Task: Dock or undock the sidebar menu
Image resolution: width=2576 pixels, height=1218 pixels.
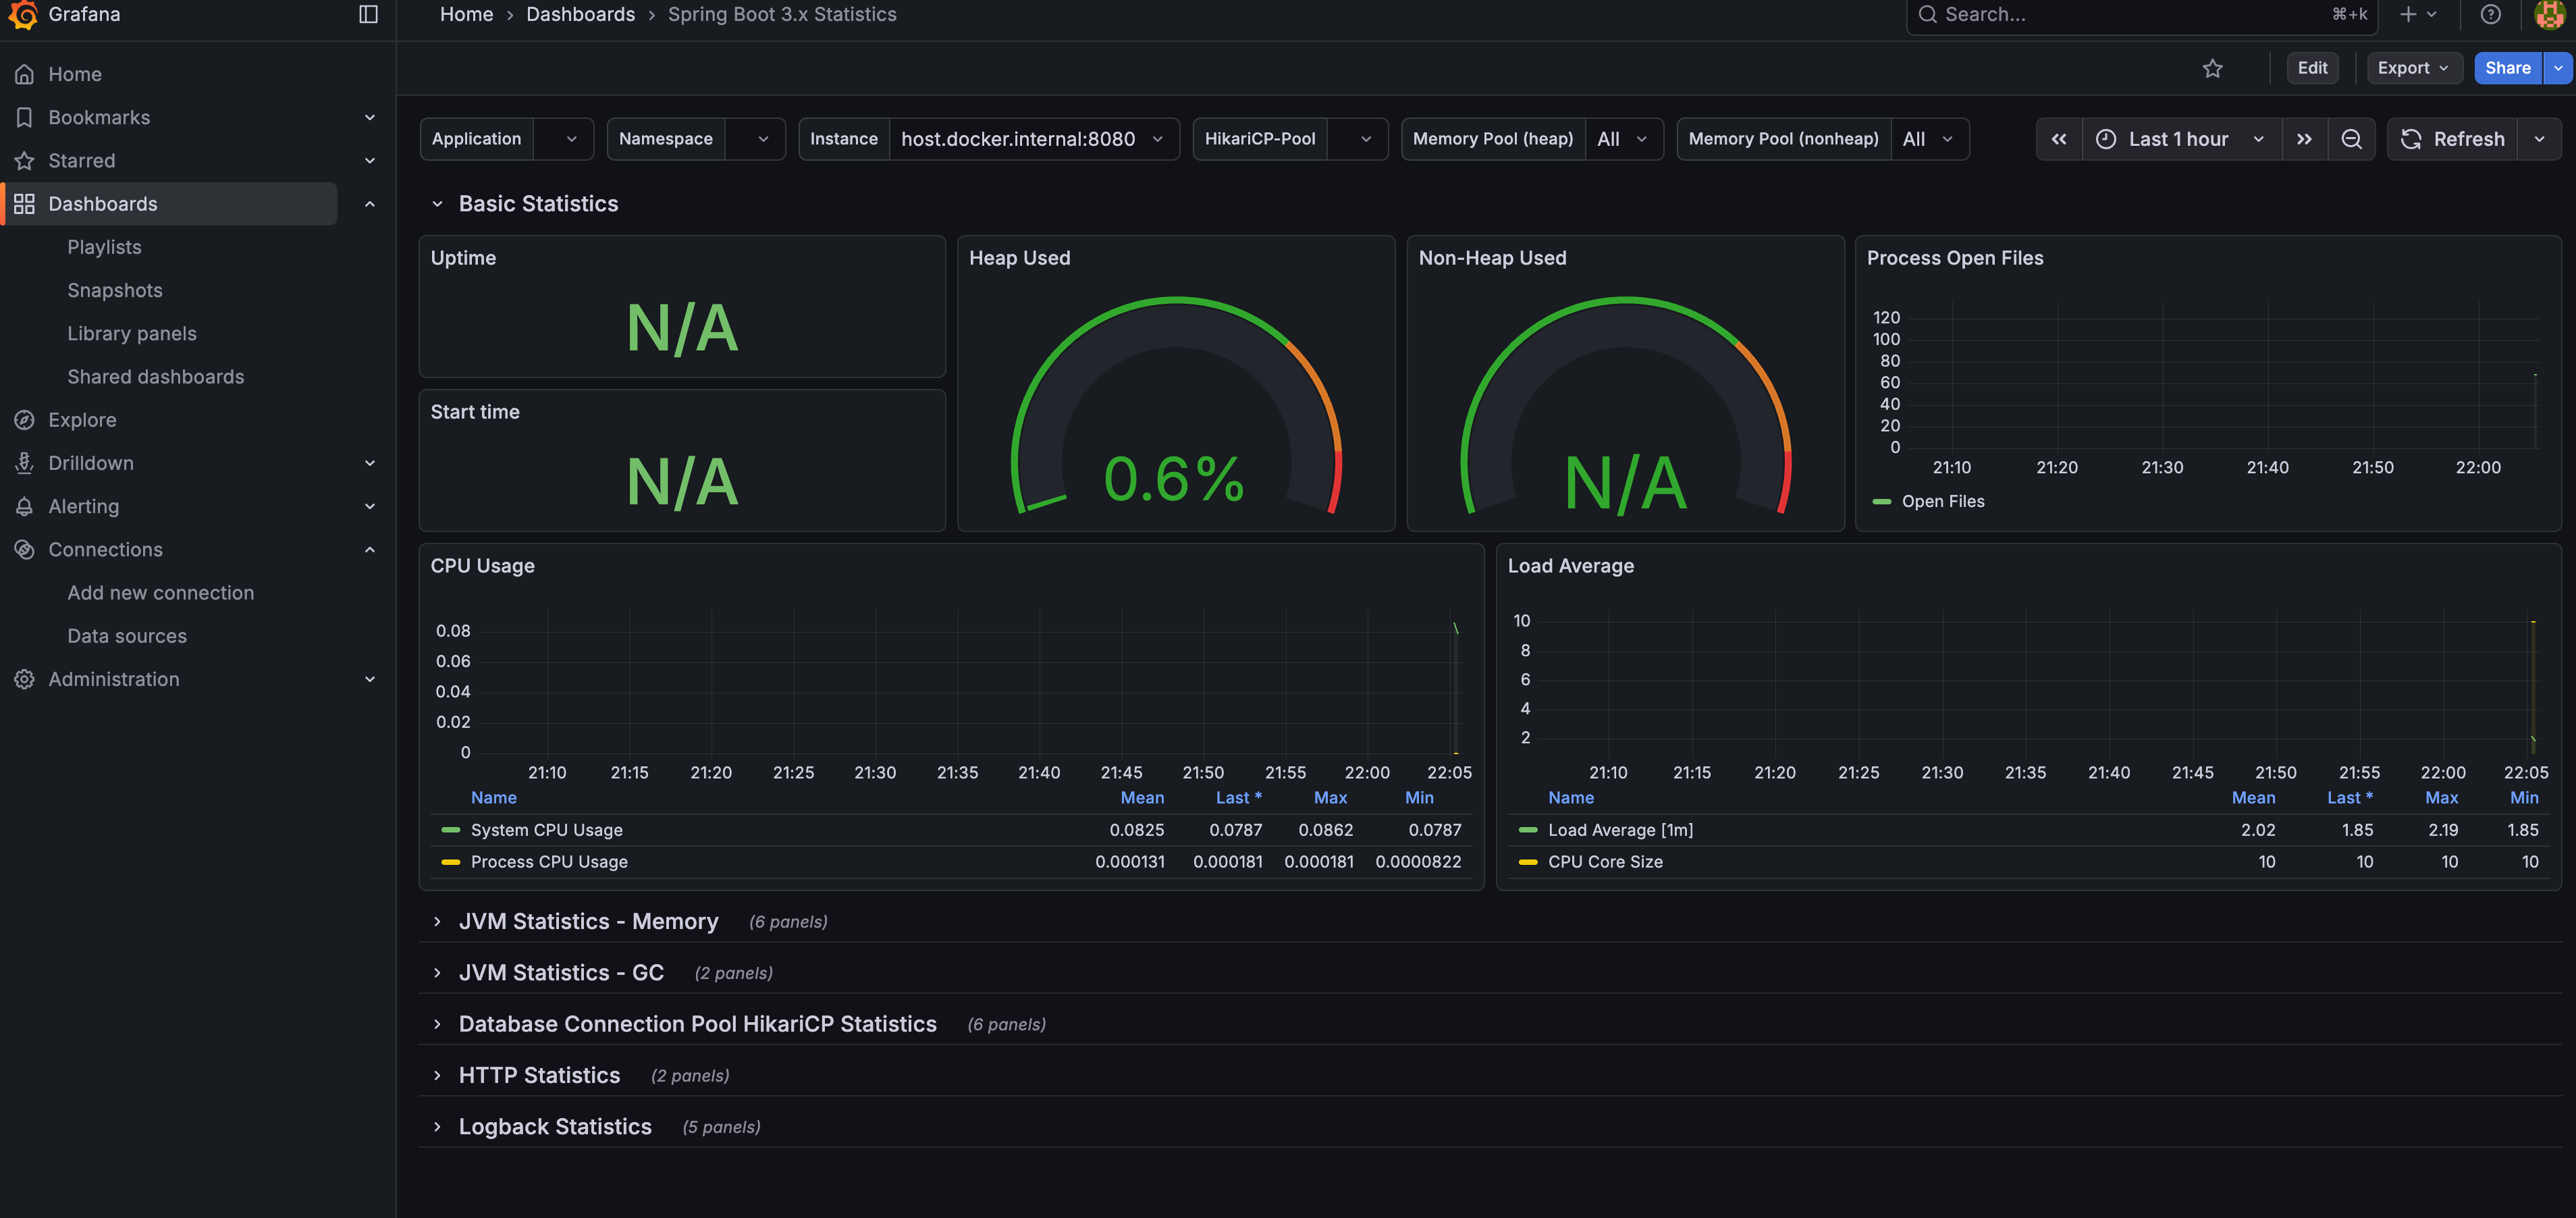Action: 368,14
